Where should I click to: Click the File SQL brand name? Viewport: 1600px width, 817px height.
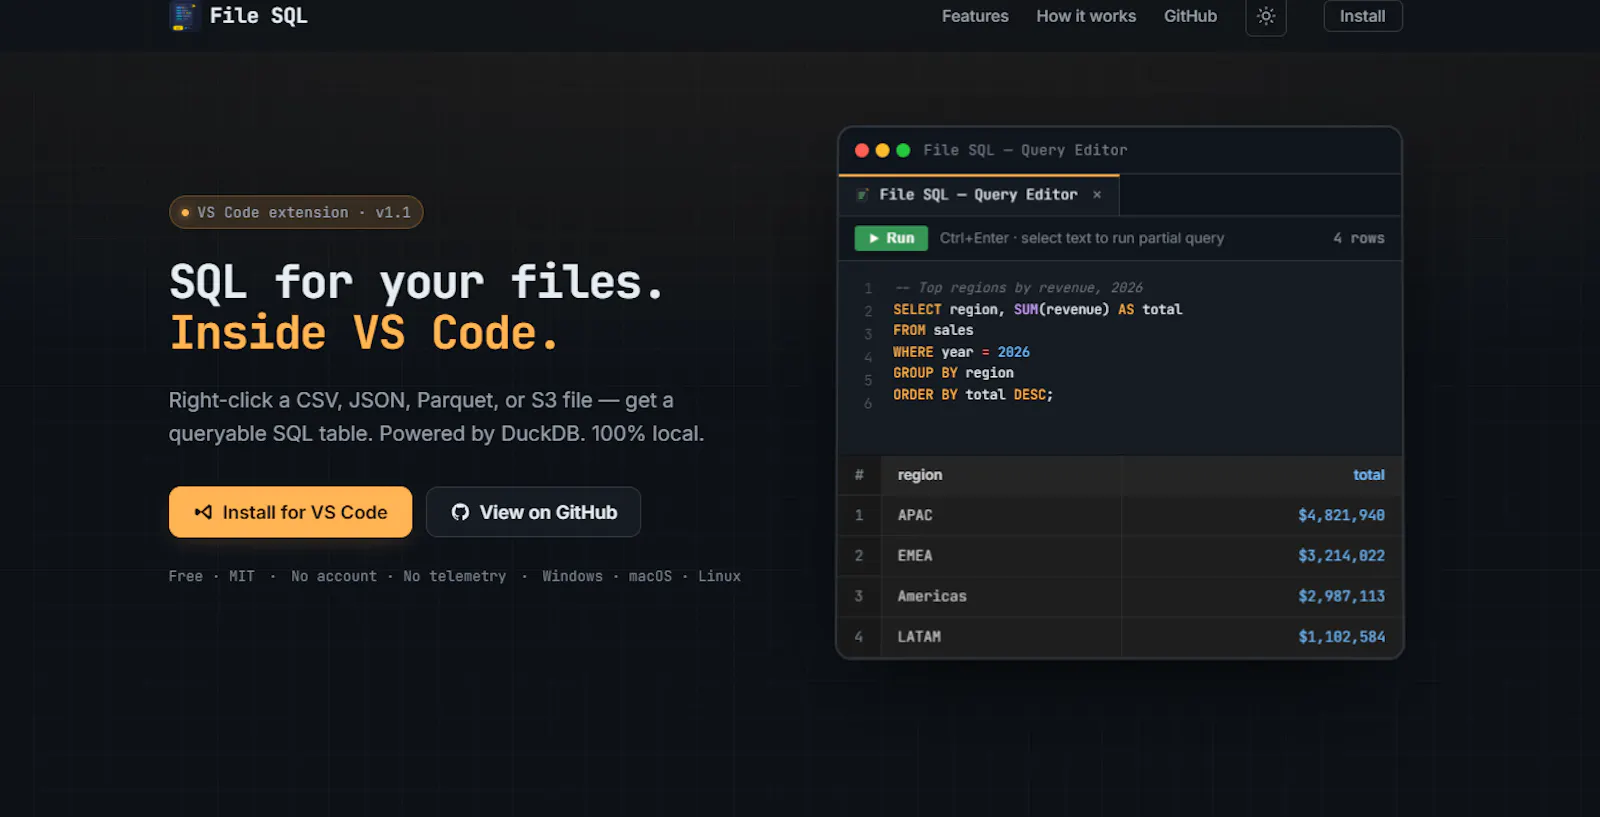[x=258, y=16]
